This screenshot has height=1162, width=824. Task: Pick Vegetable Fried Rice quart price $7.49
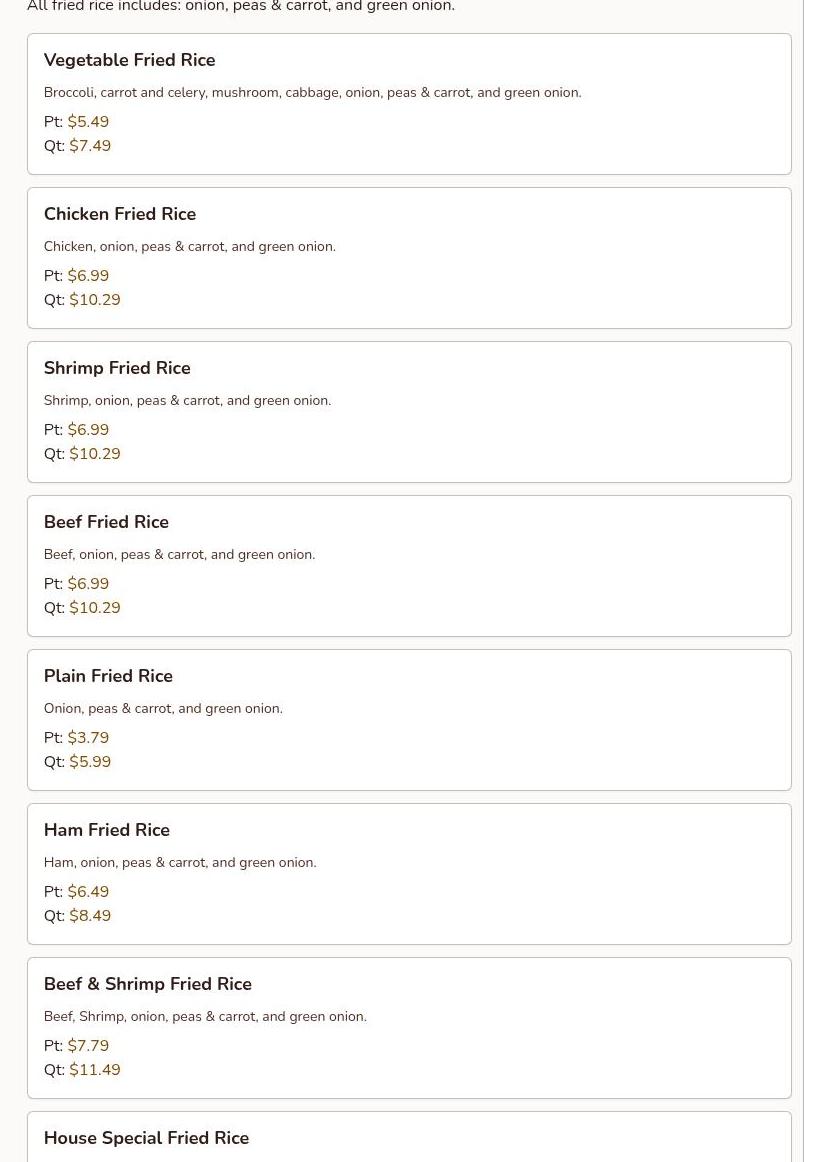point(90,146)
